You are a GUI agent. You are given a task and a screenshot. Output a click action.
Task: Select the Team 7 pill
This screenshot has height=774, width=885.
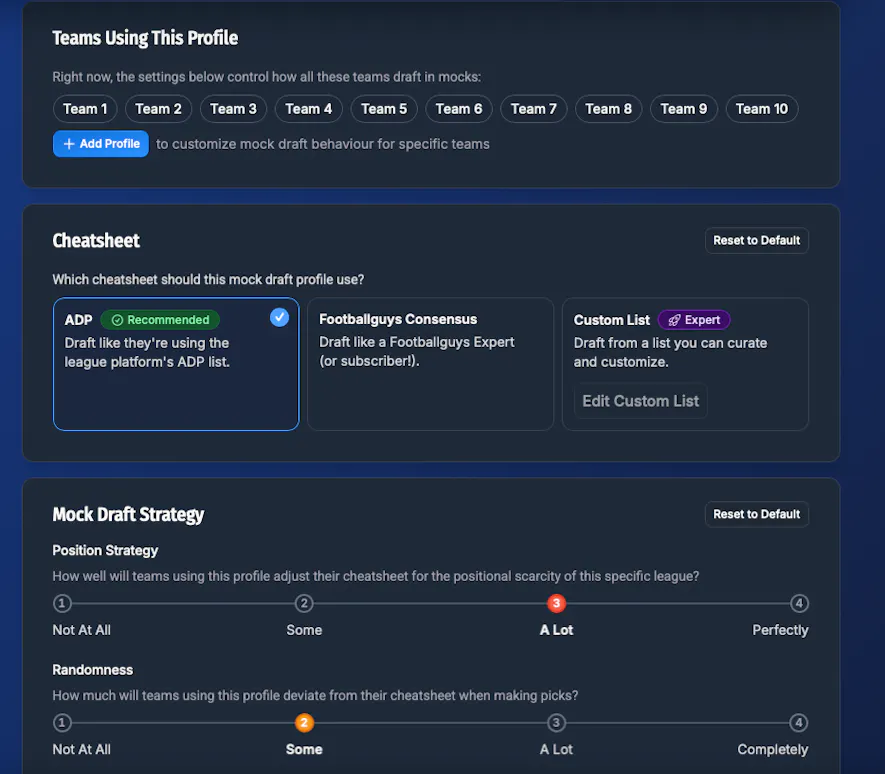click(x=533, y=109)
